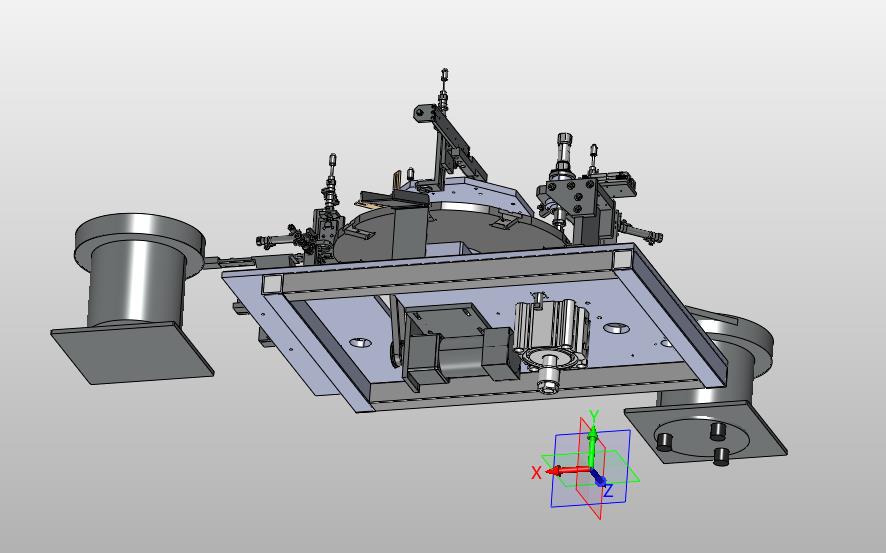Select the right feeder's square base plate

706,431
